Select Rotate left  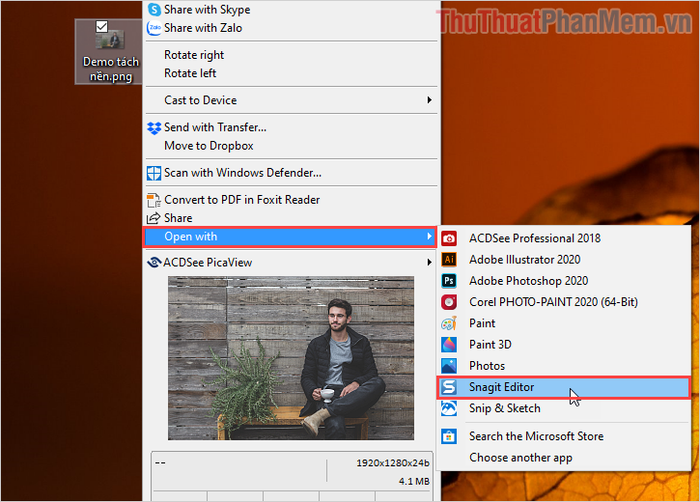[292, 73]
